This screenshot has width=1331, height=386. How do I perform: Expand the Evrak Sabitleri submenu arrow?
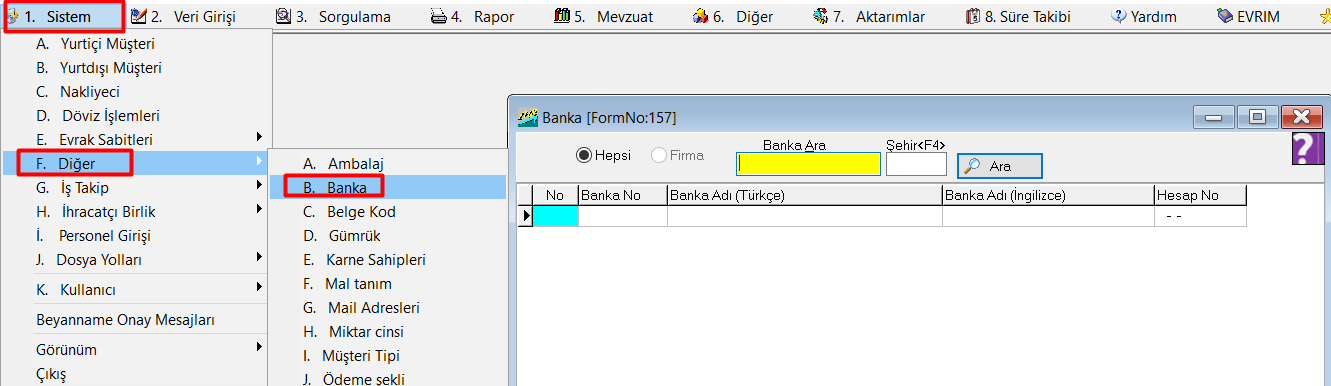pyautogui.click(x=259, y=136)
